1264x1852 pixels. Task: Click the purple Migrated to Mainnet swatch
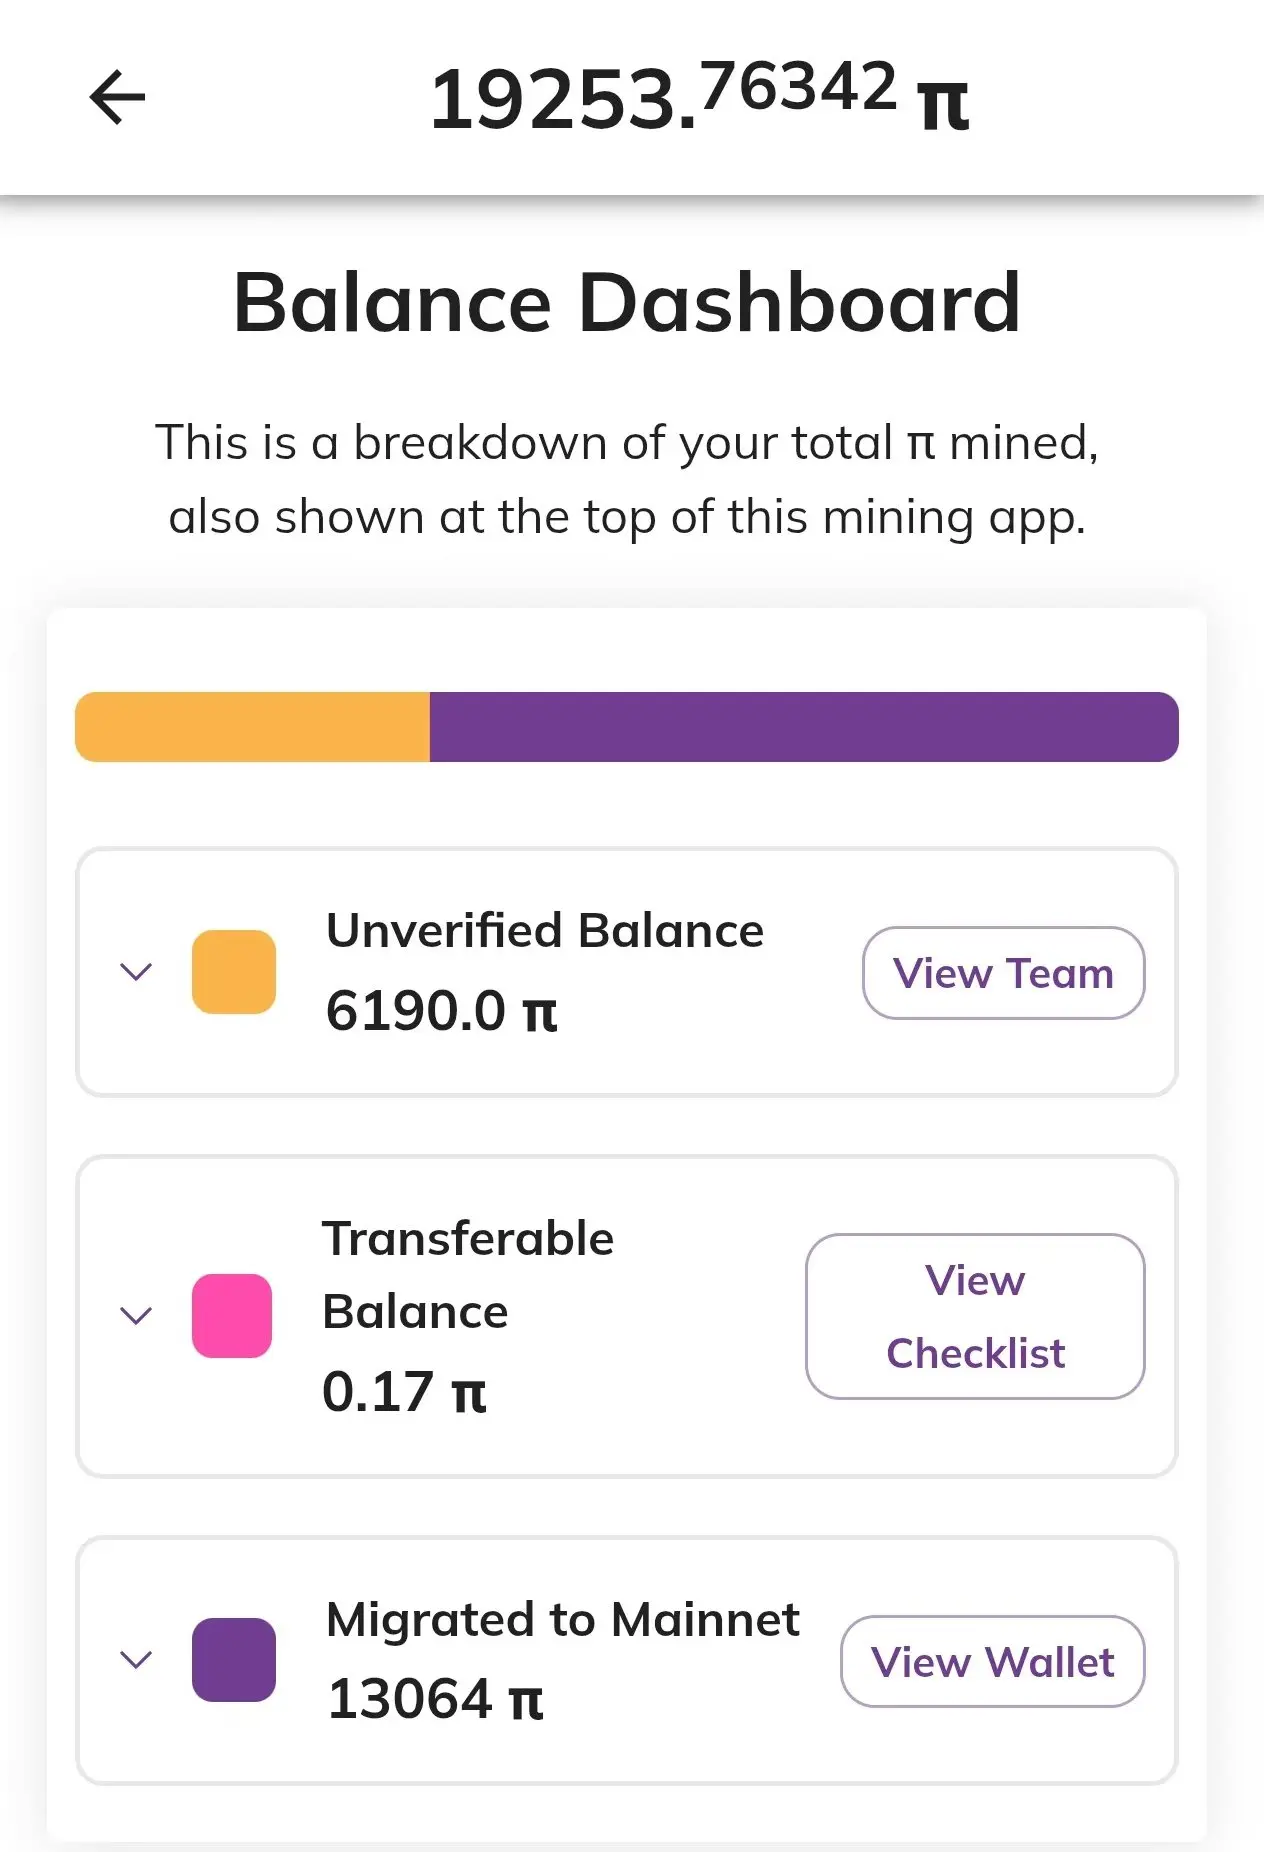pos(234,1660)
